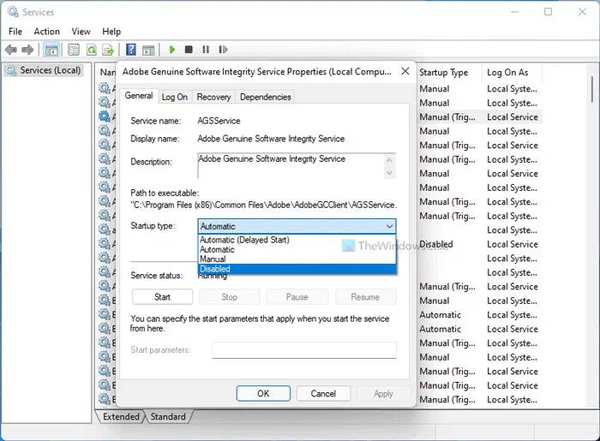Click the Cancel button
Viewport: 600px width, 441px height.
coord(323,394)
